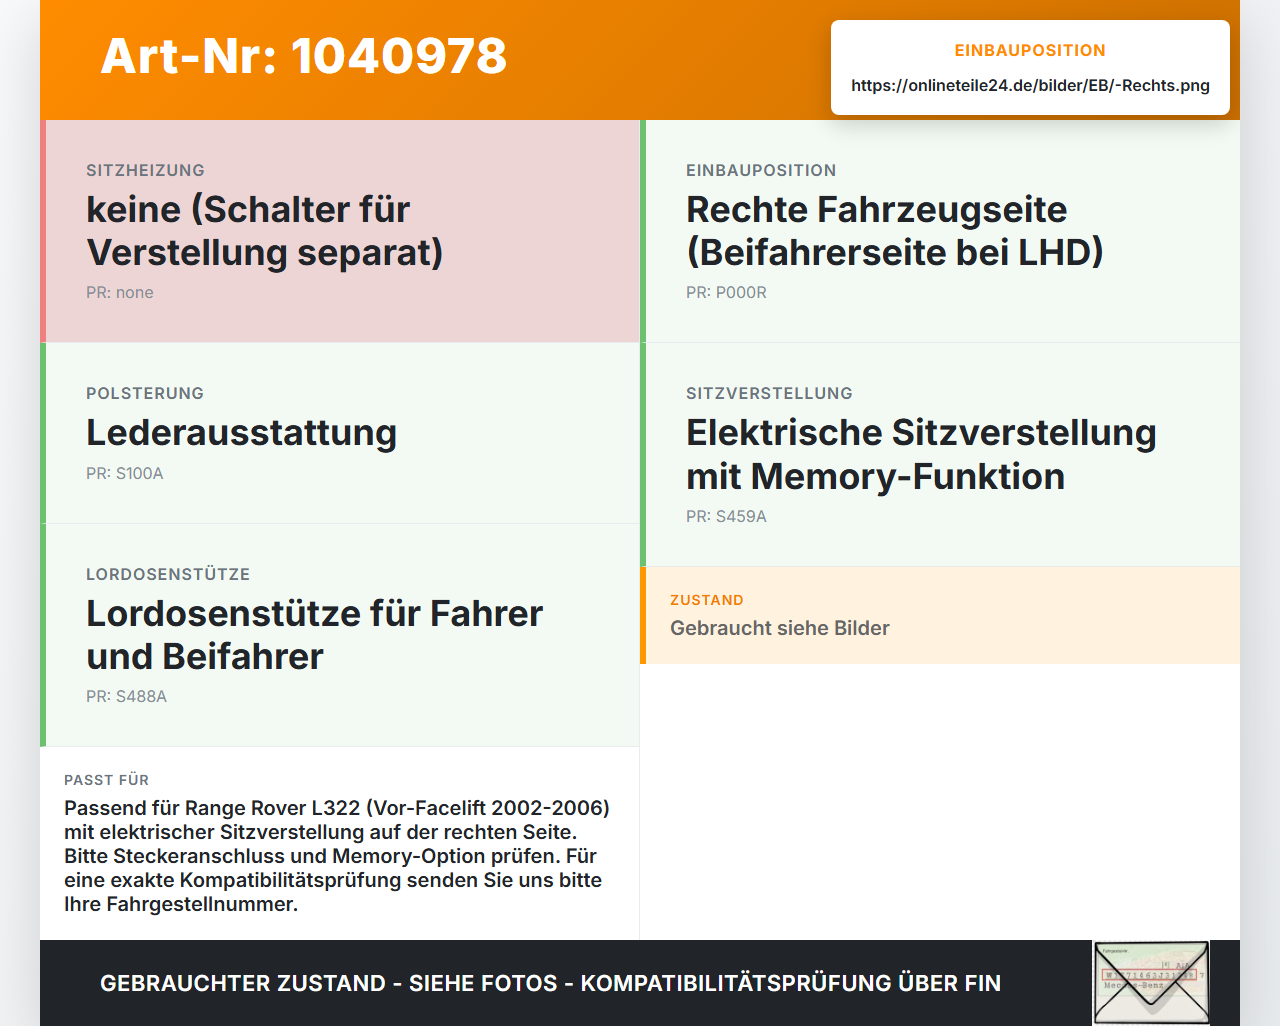1280x1026 pixels.
Task: Click the PASST FÜR section heading
Action: pyautogui.click(x=106, y=780)
